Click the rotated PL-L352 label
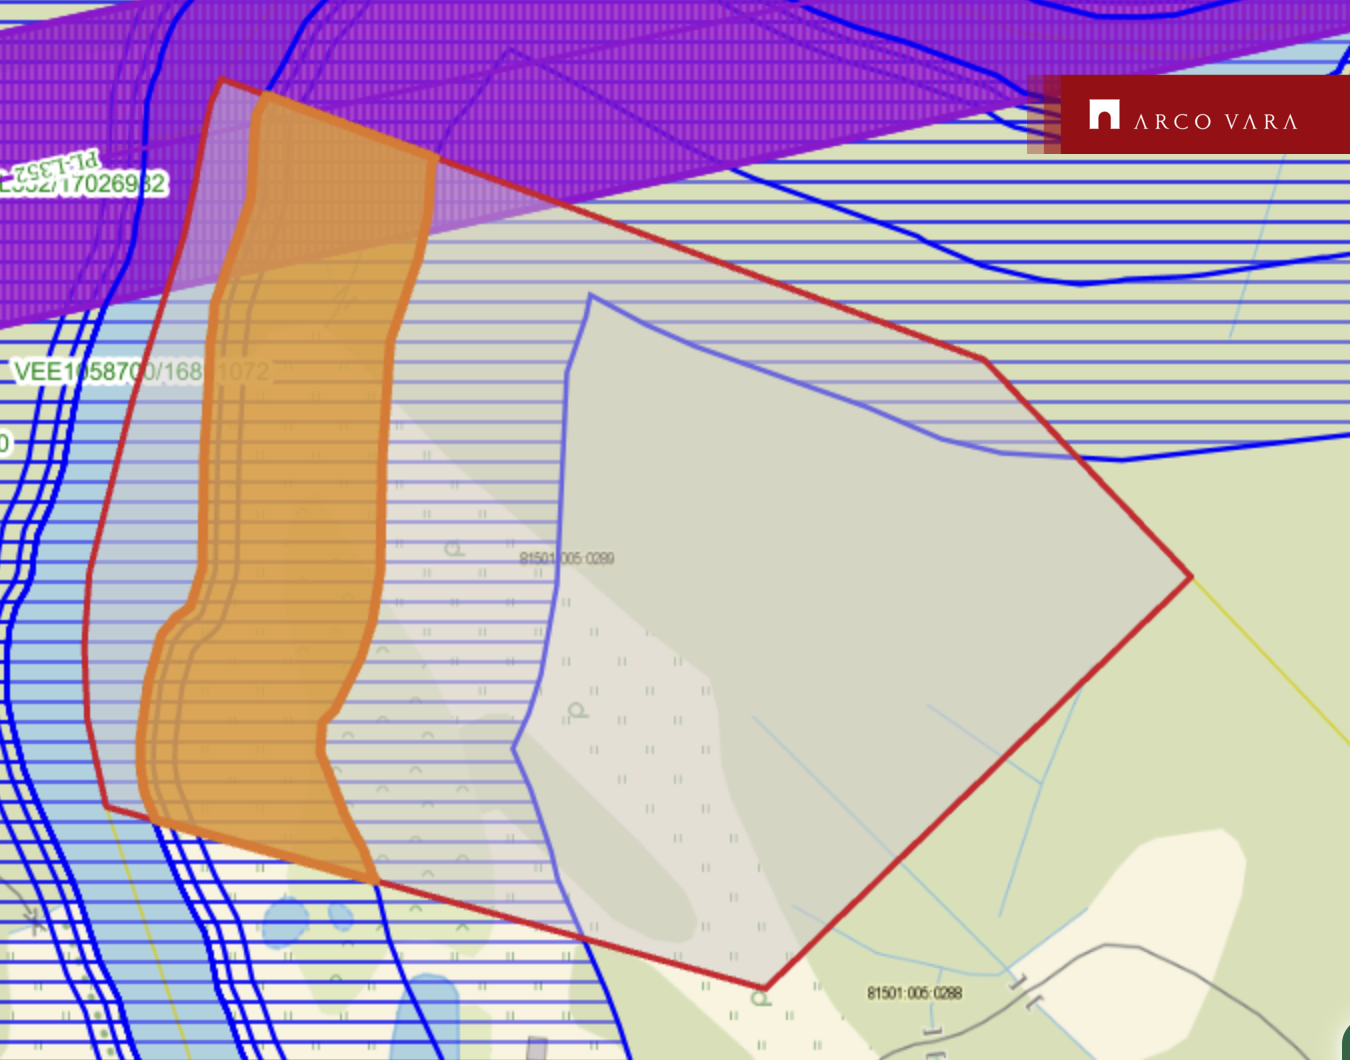The width and height of the screenshot is (1350, 1060). click(57, 165)
